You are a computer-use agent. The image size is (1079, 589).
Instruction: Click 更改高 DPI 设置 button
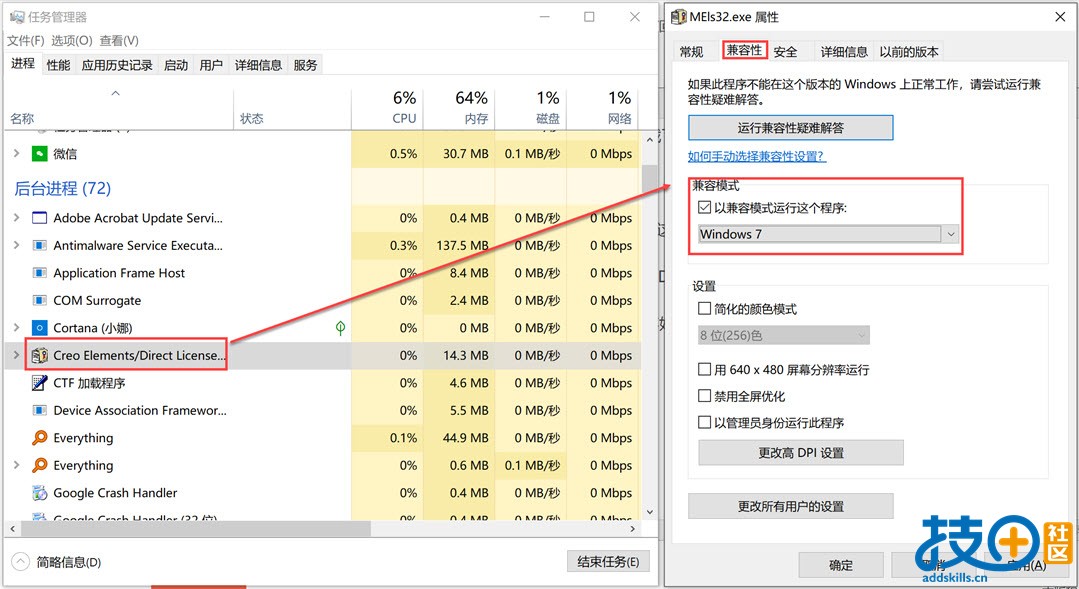click(801, 453)
